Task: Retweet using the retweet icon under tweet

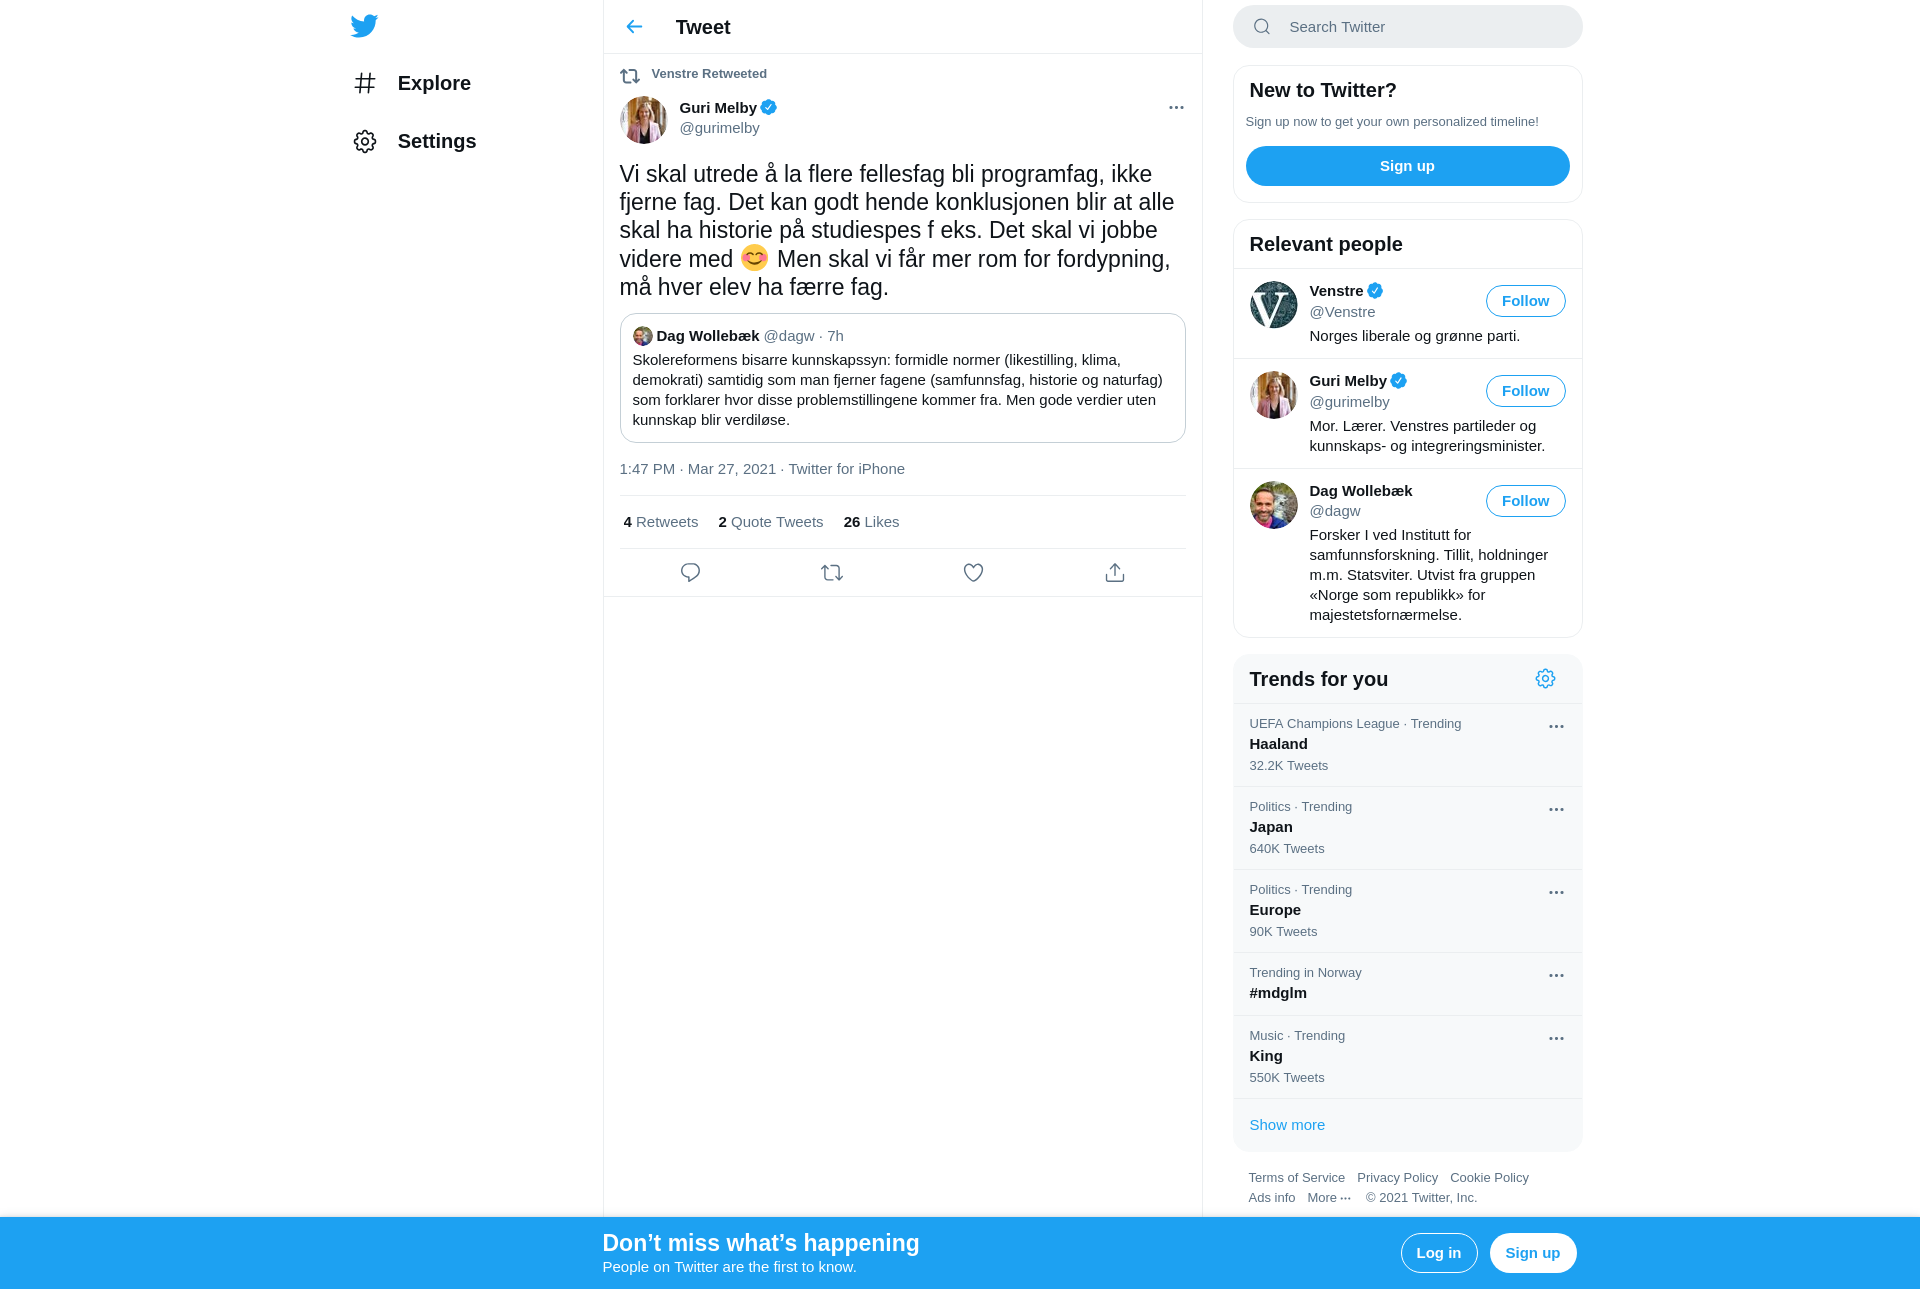Action: click(832, 573)
